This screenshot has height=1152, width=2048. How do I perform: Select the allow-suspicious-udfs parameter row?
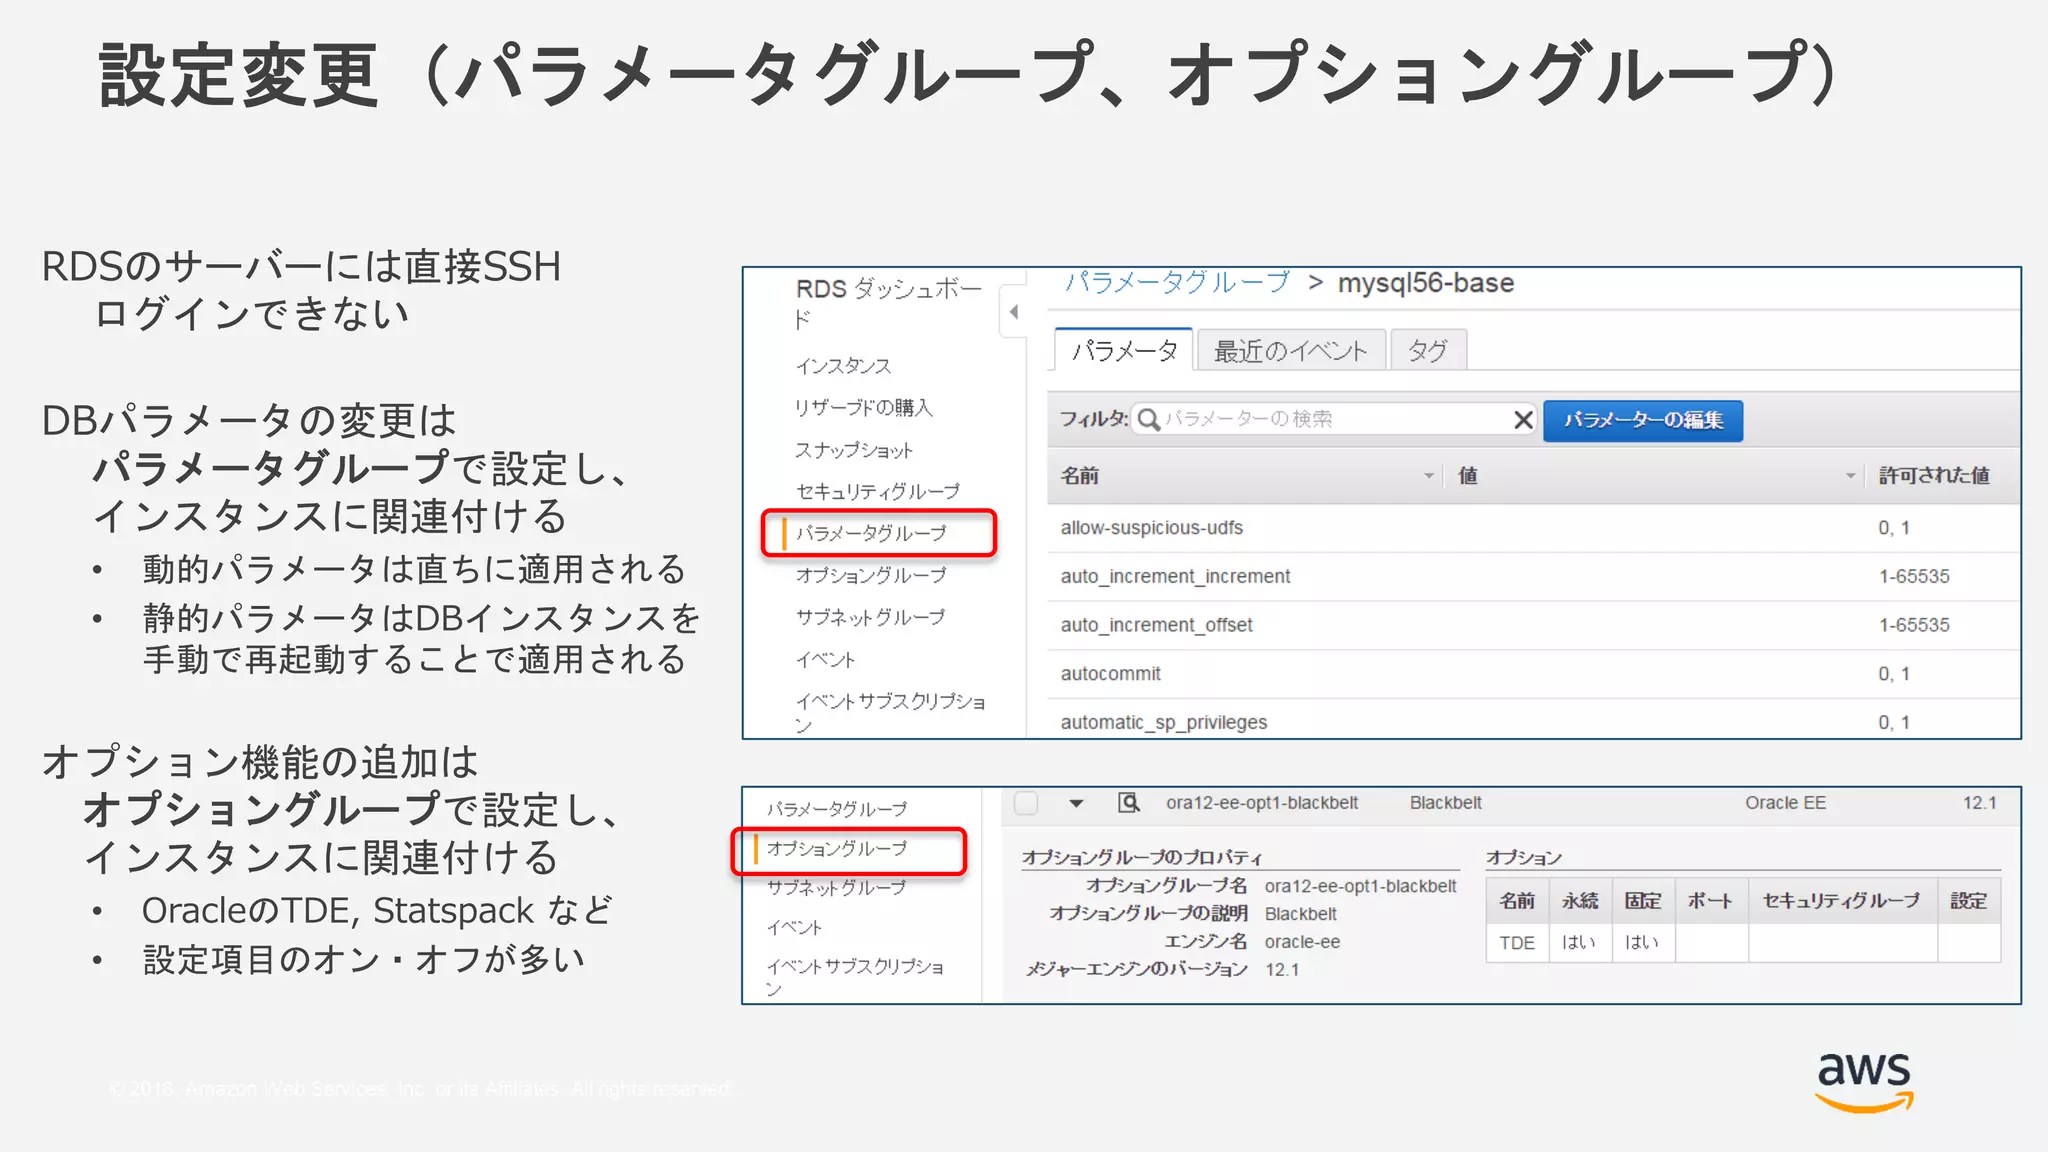click(1533, 528)
